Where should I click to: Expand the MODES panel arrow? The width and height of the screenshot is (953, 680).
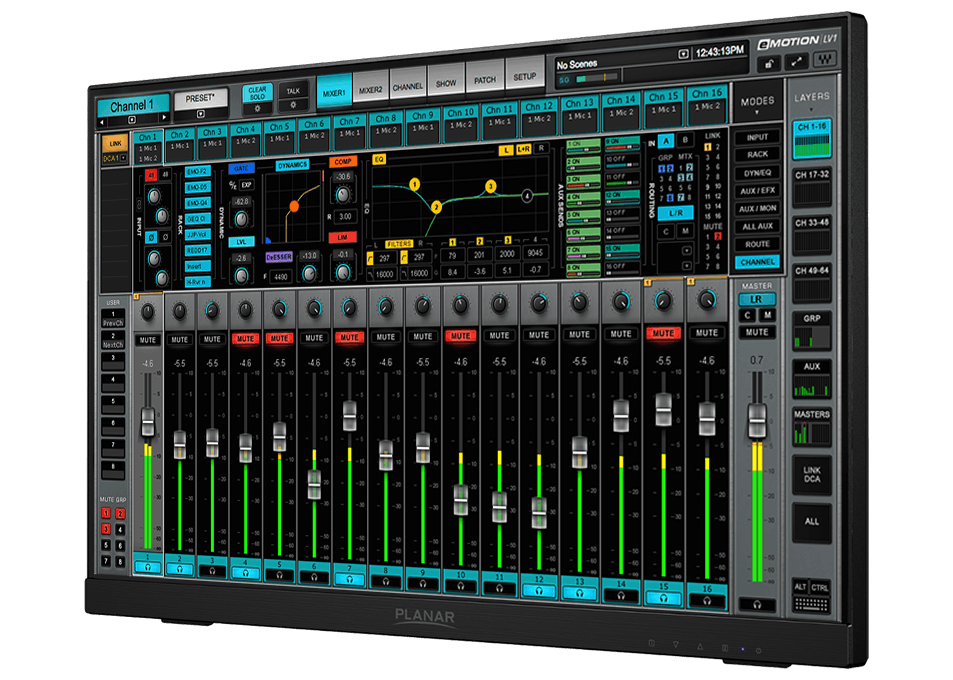757,113
